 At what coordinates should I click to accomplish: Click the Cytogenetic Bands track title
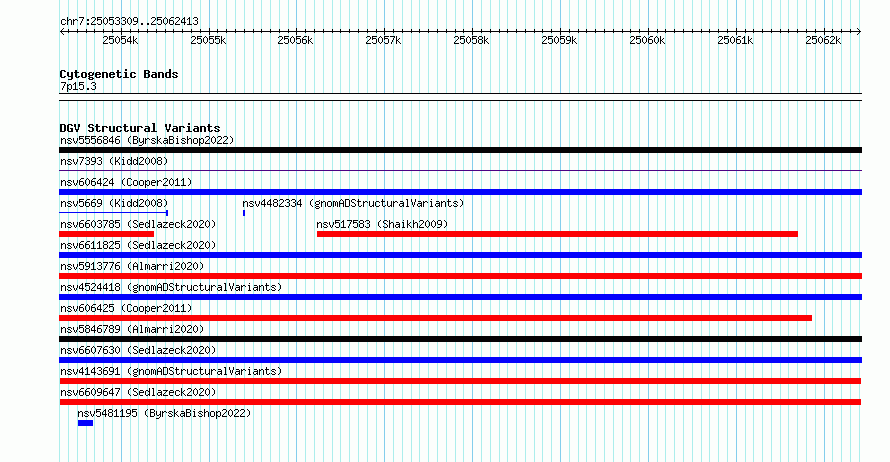tap(119, 74)
